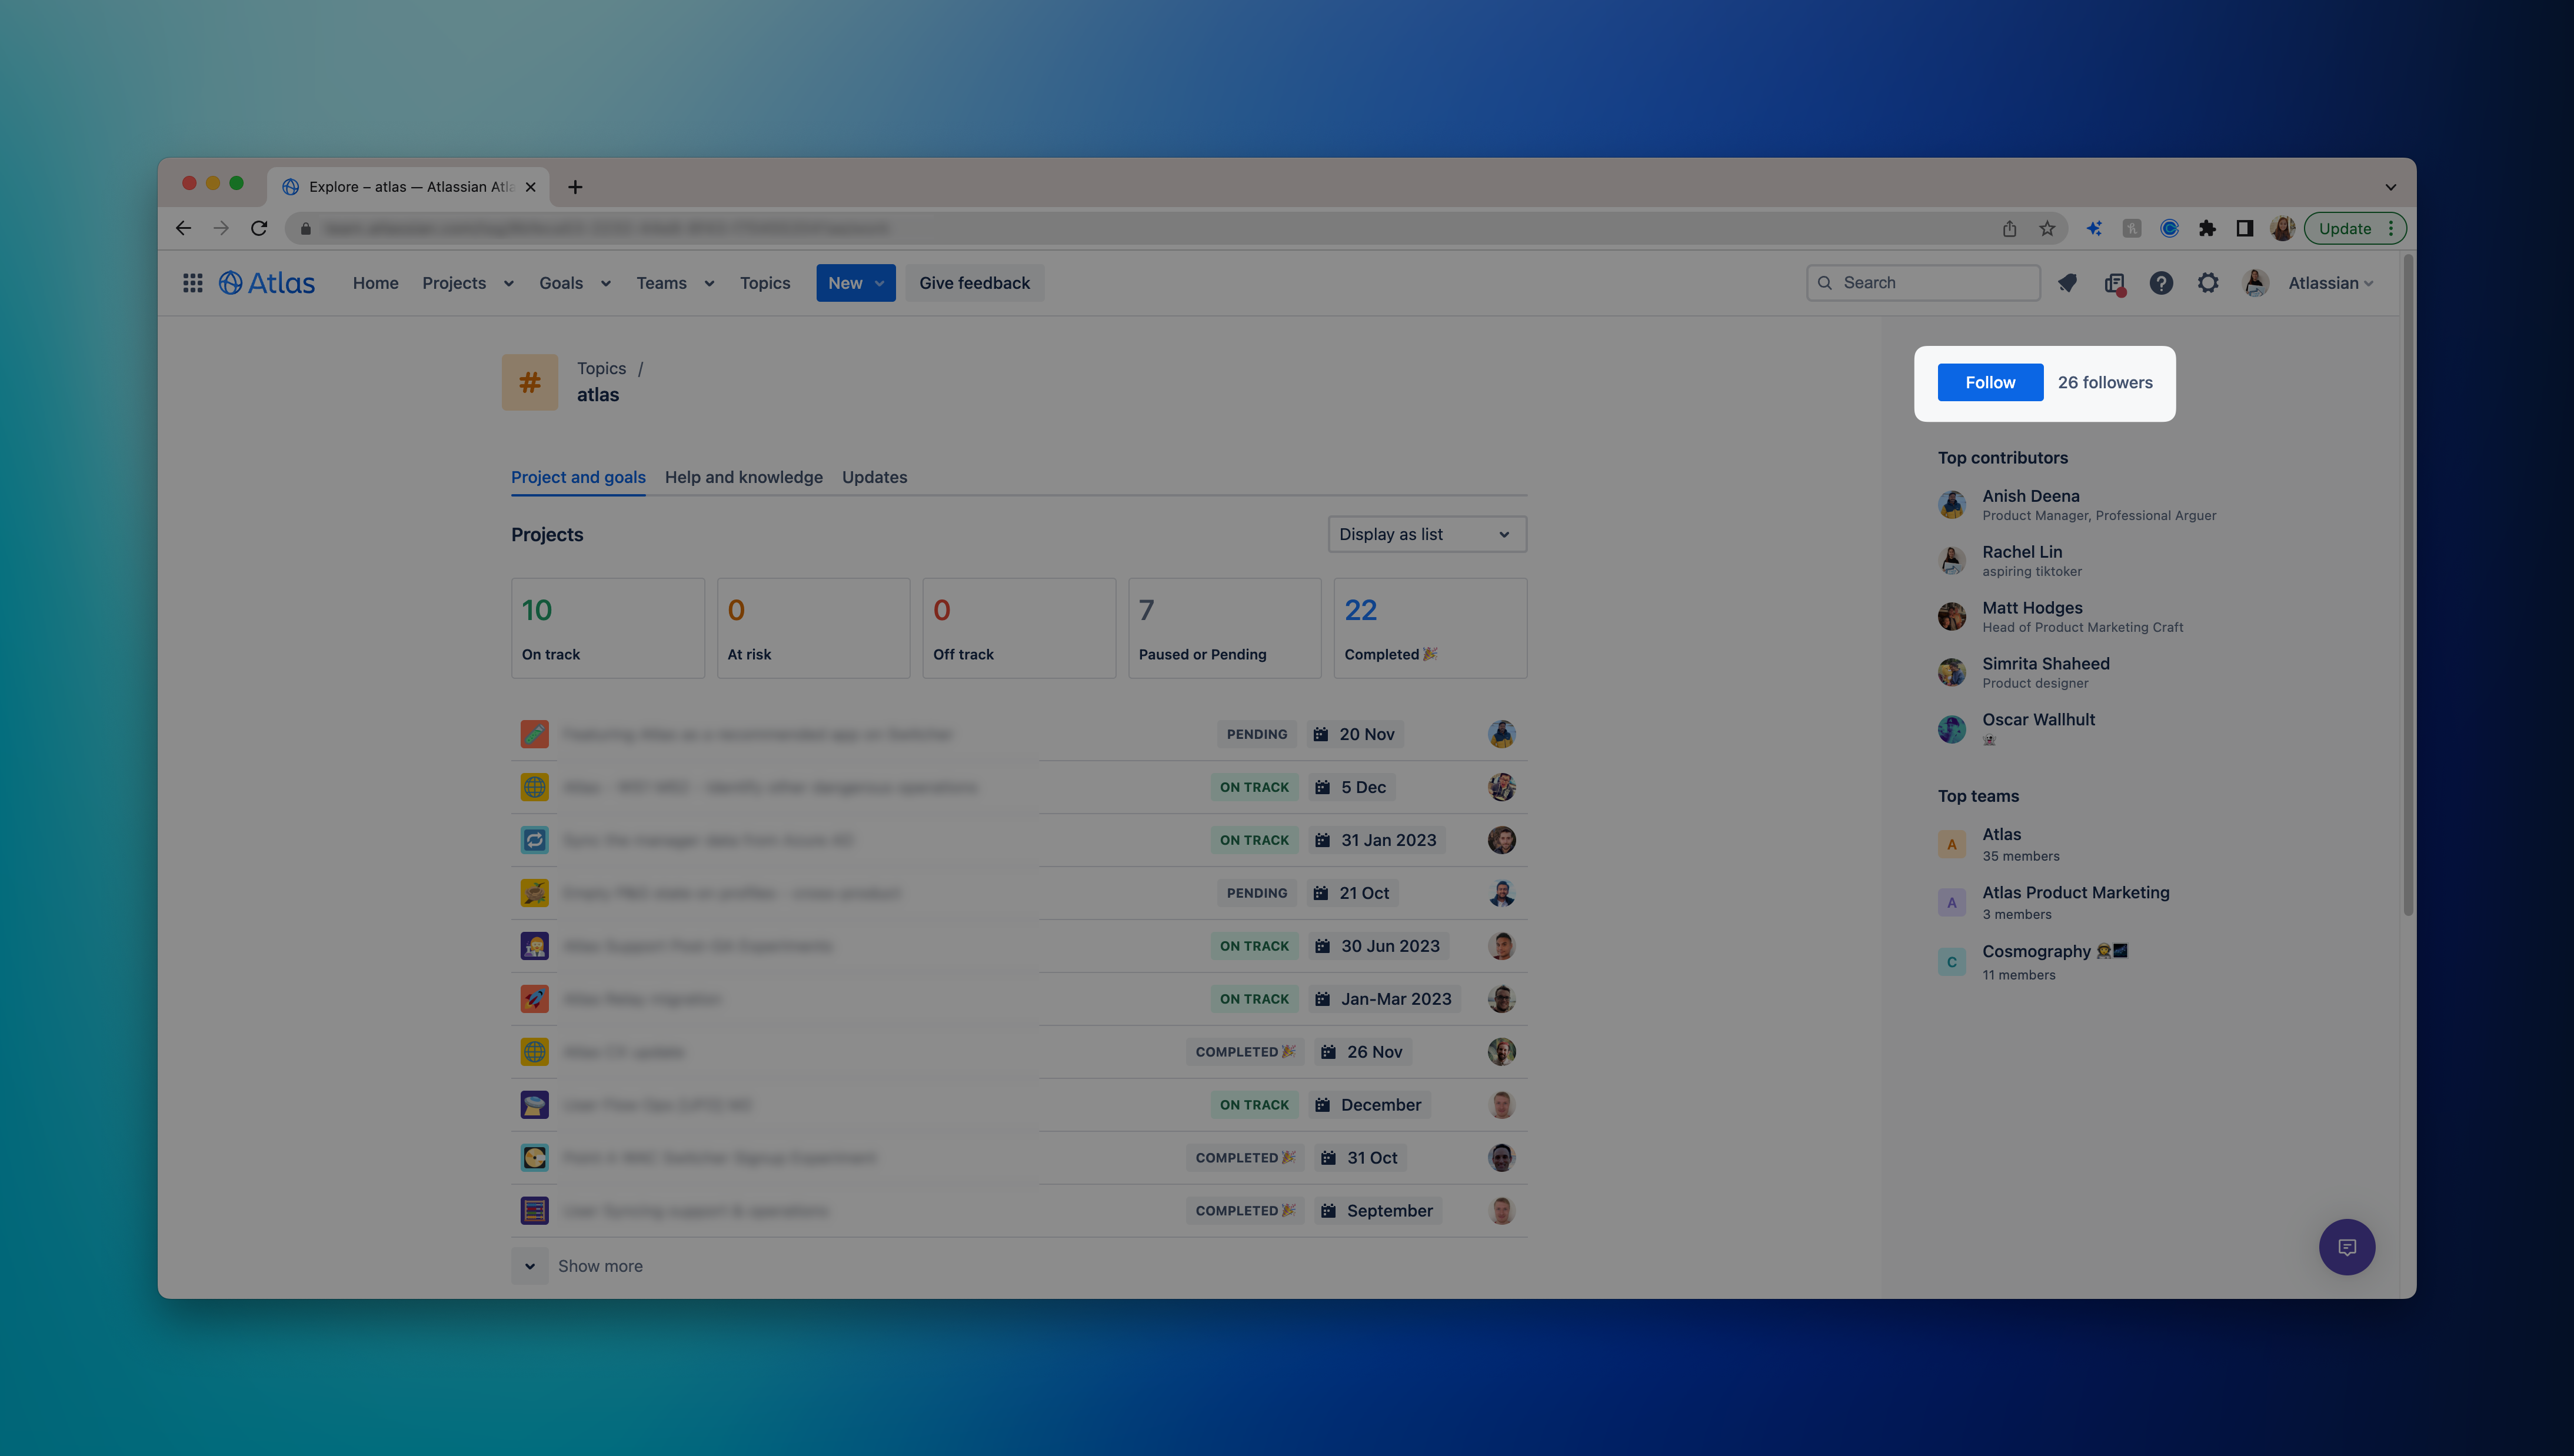The height and width of the screenshot is (1456, 2574).
Task: Go back in browser history
Action: click(x=183, y=228)
